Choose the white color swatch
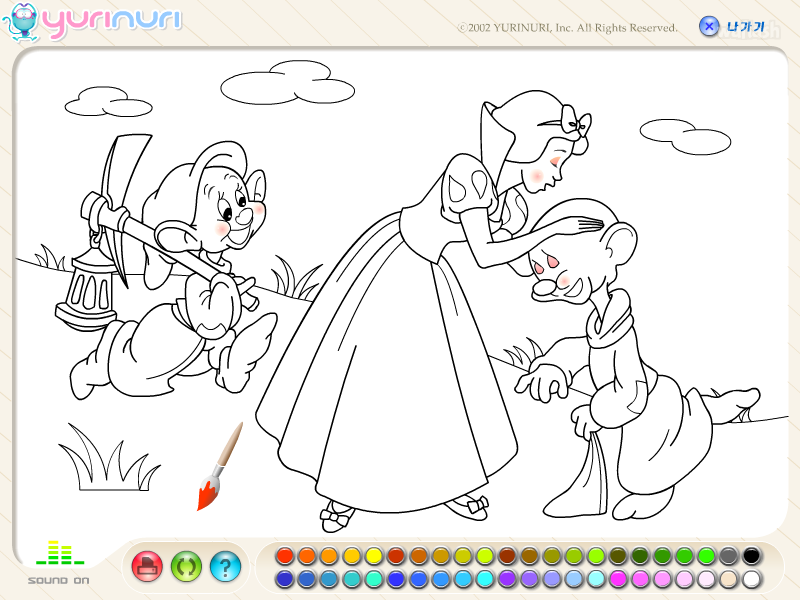 tap(751, 579)
